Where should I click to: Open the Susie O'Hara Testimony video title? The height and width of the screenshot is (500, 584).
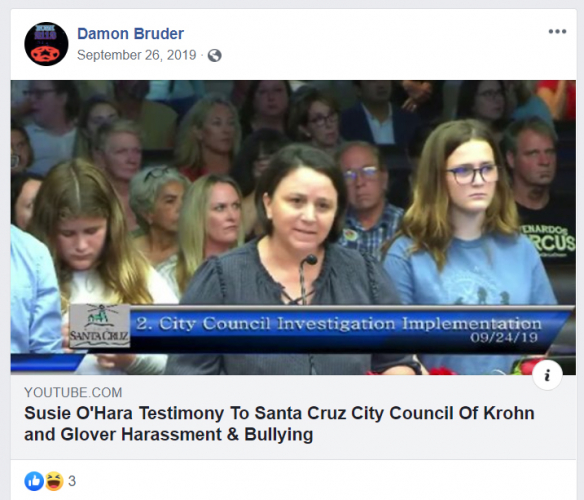coord(279,424)
